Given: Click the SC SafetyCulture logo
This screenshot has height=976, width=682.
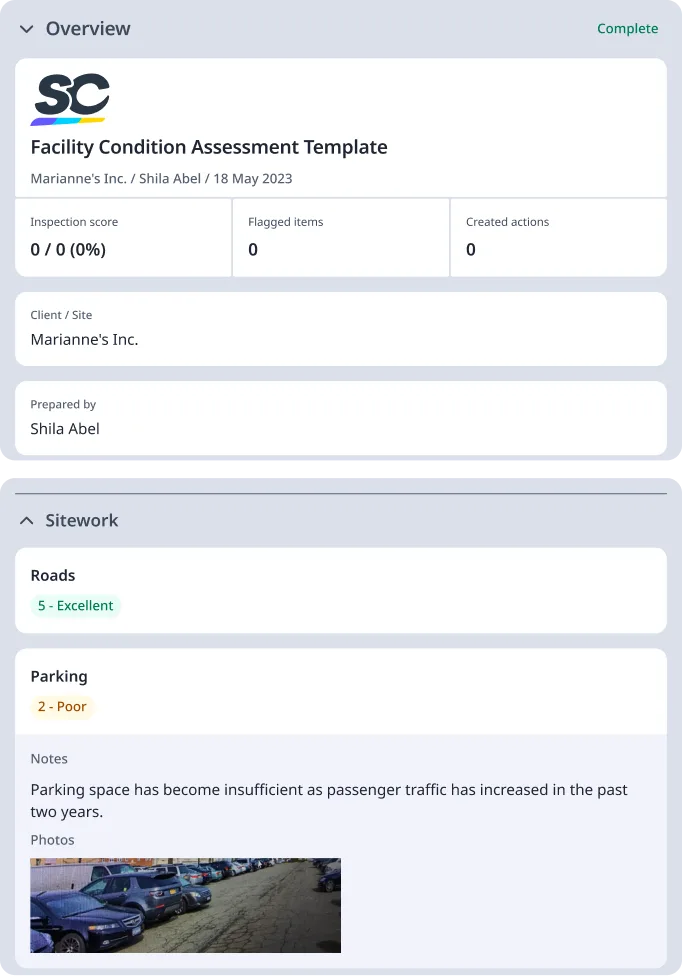Looking at the screenshot, I should 70,99.
